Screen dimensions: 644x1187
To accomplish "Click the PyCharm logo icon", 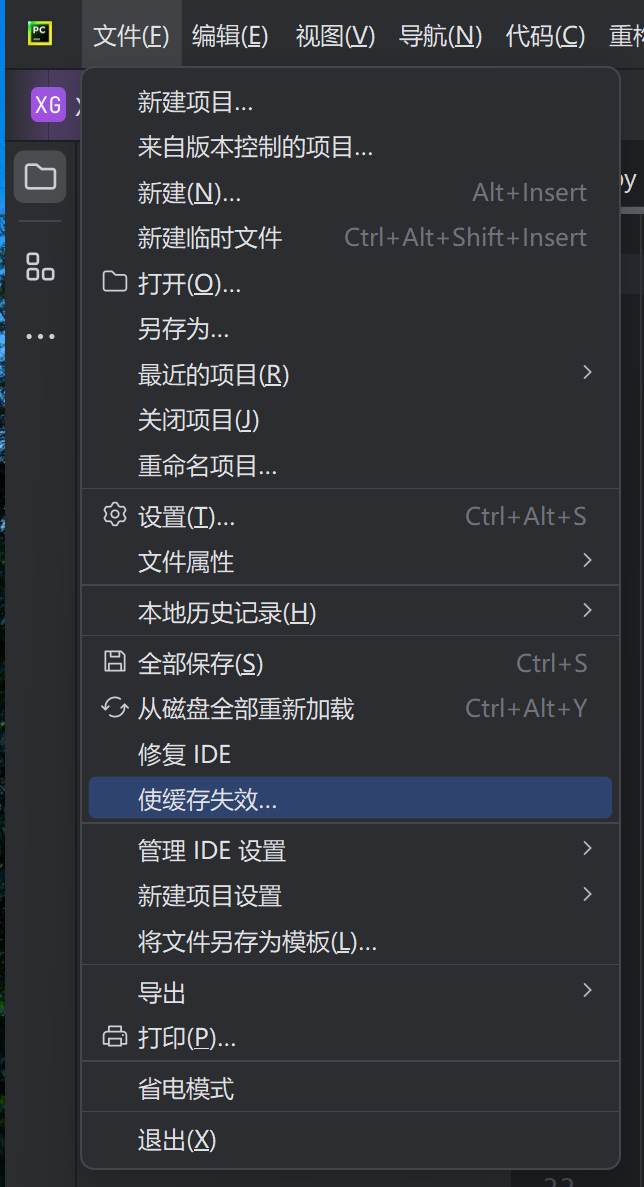I will [x=40, y=34].
